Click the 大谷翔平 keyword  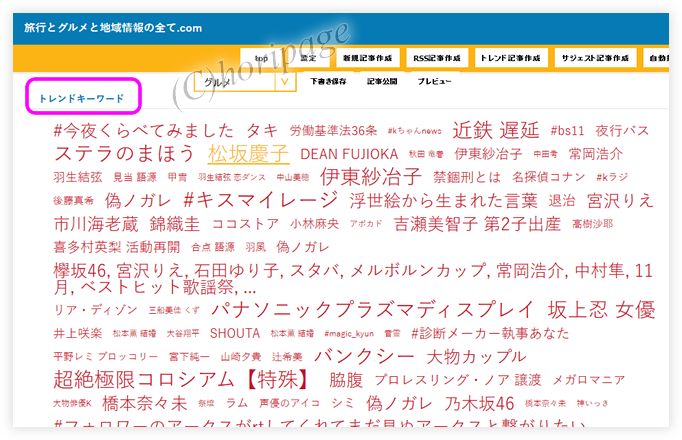tap(183, 333)
